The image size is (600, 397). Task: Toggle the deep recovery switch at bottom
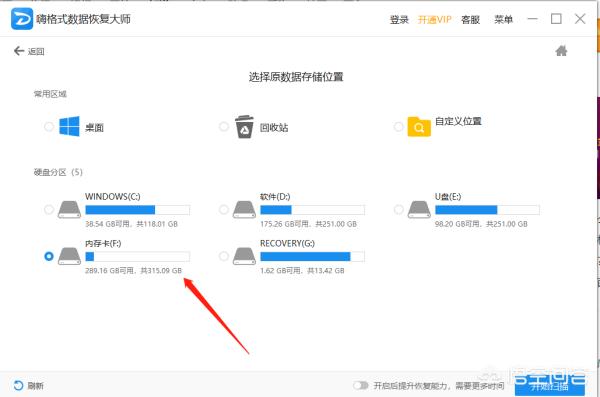[x=360, y=385]
